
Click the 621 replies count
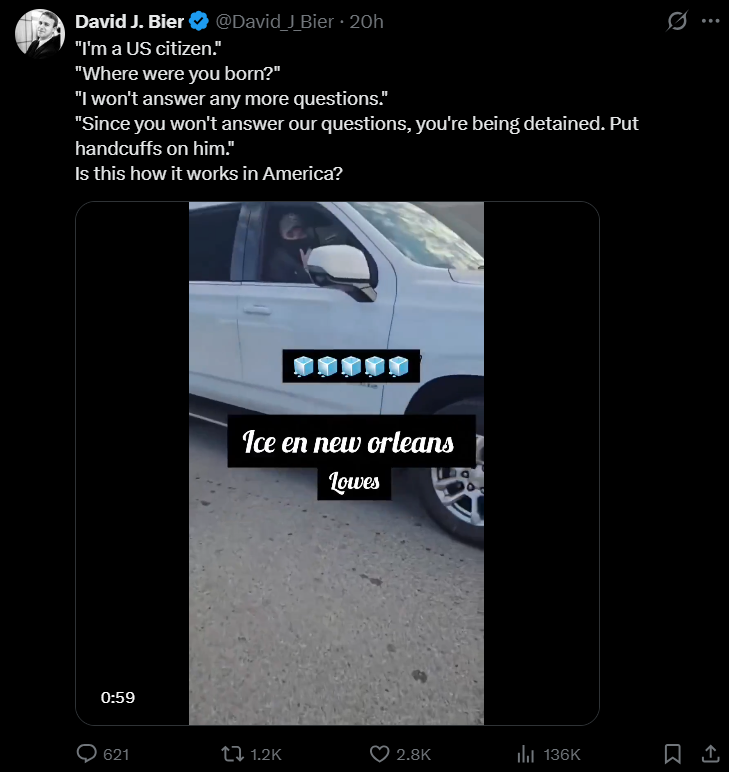[x=116, y=754]
